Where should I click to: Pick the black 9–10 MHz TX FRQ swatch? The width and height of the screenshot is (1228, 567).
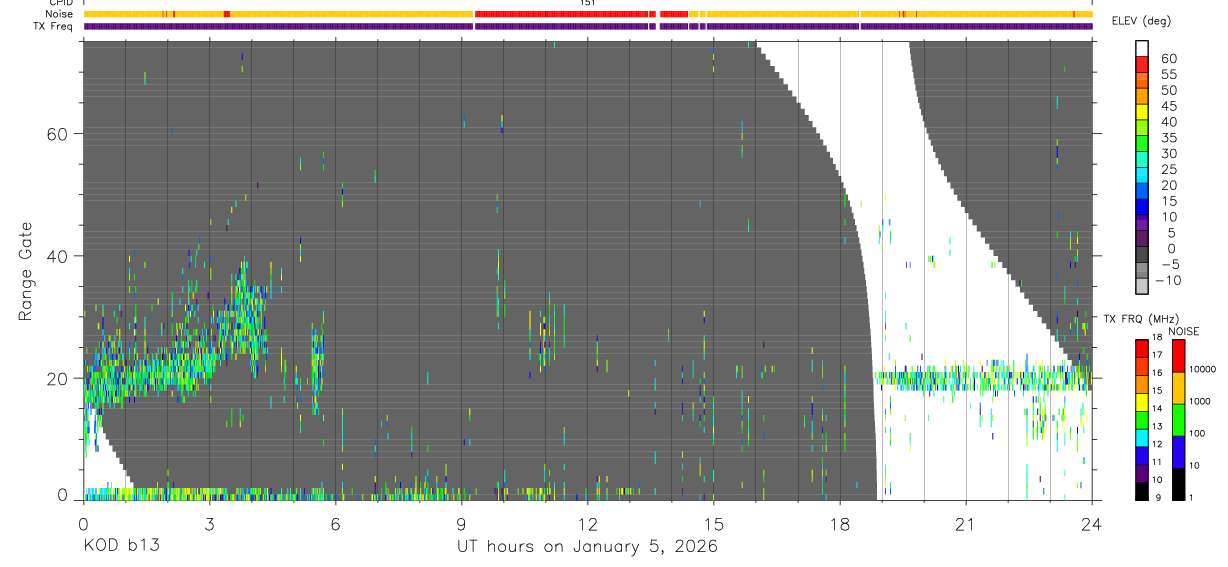coord(1143,490)
